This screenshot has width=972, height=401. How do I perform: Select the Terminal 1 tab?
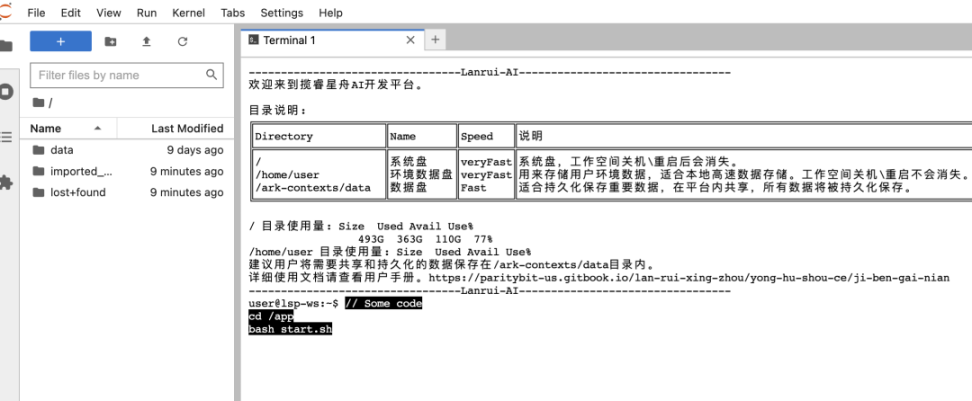coord(288,40)
